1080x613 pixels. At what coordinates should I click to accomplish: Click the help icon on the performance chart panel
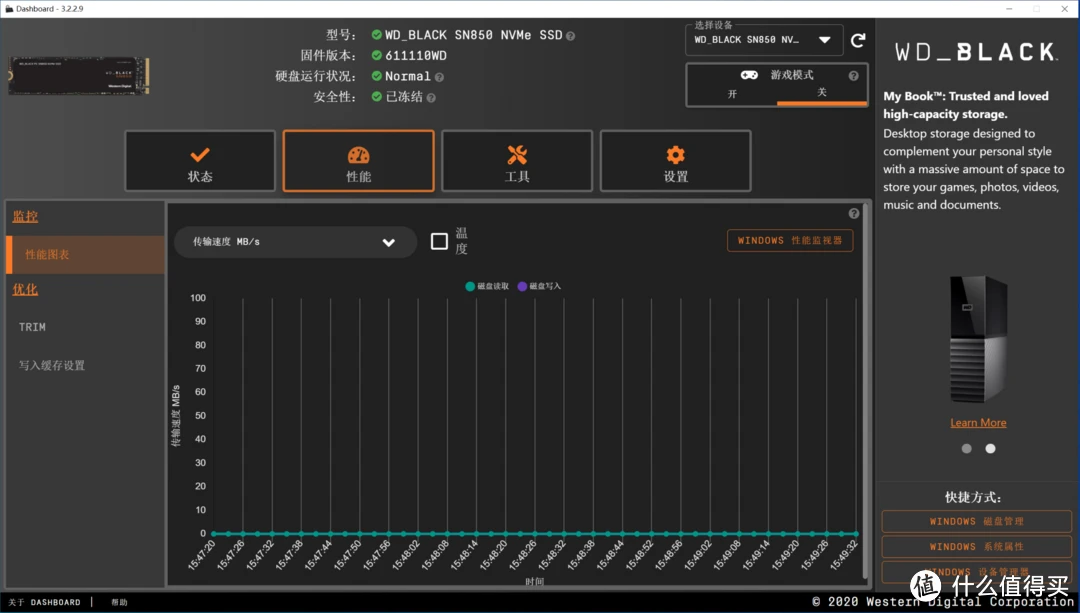(x=853, y=212)
